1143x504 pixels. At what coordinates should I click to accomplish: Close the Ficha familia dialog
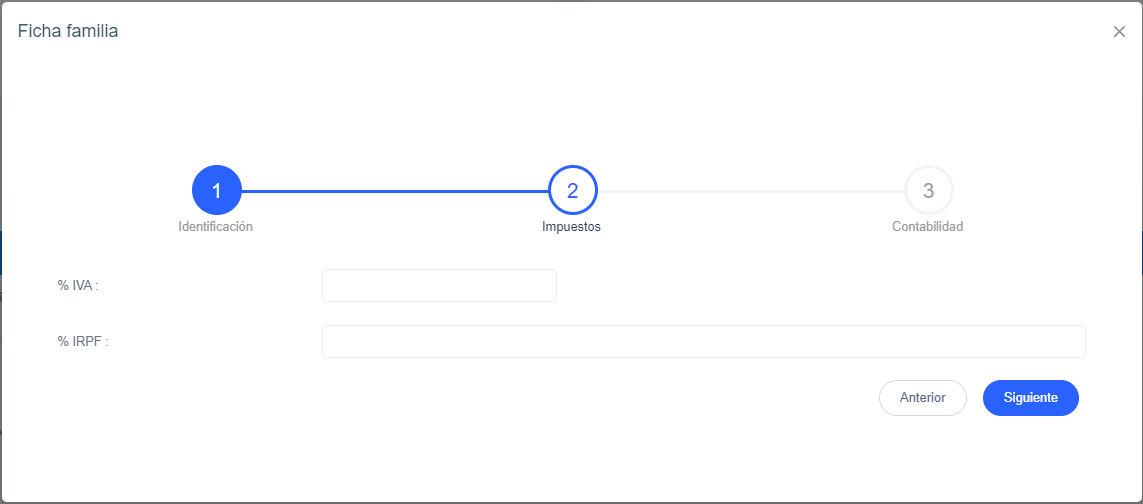coord(1119,32)
